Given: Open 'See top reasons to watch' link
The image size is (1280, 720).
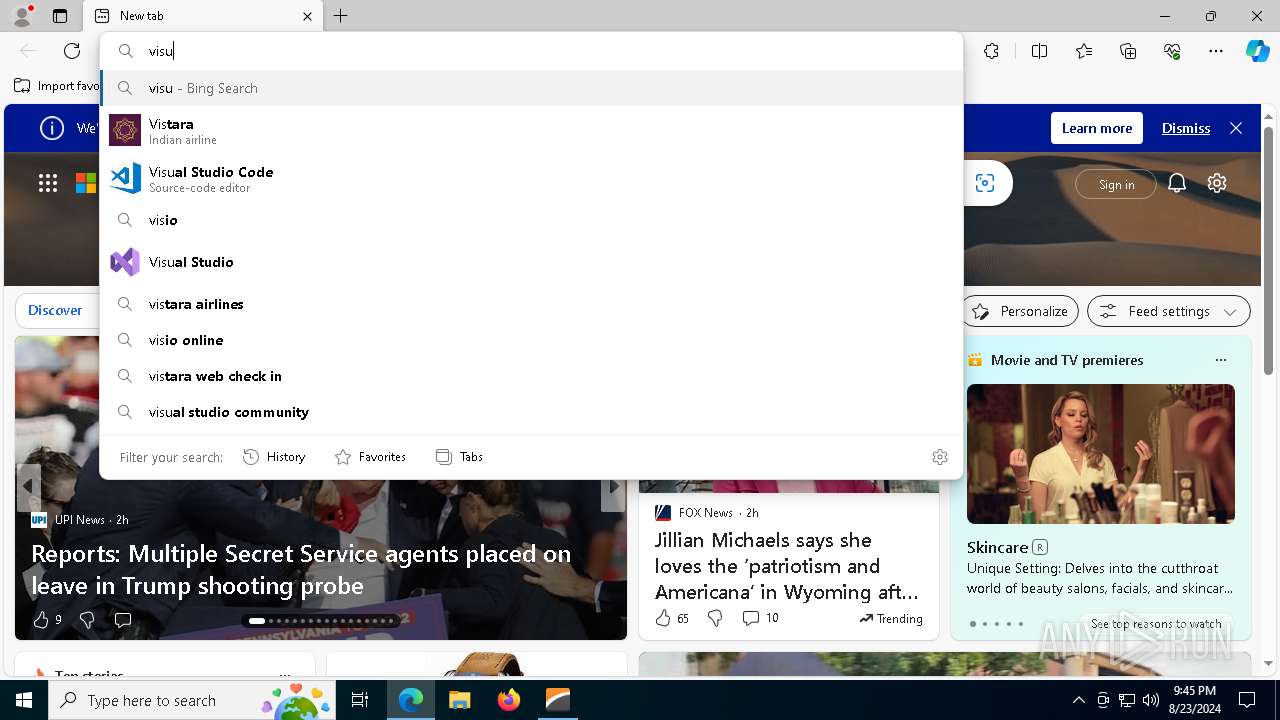Looking at the screenshot, I should pos(1156,624).
